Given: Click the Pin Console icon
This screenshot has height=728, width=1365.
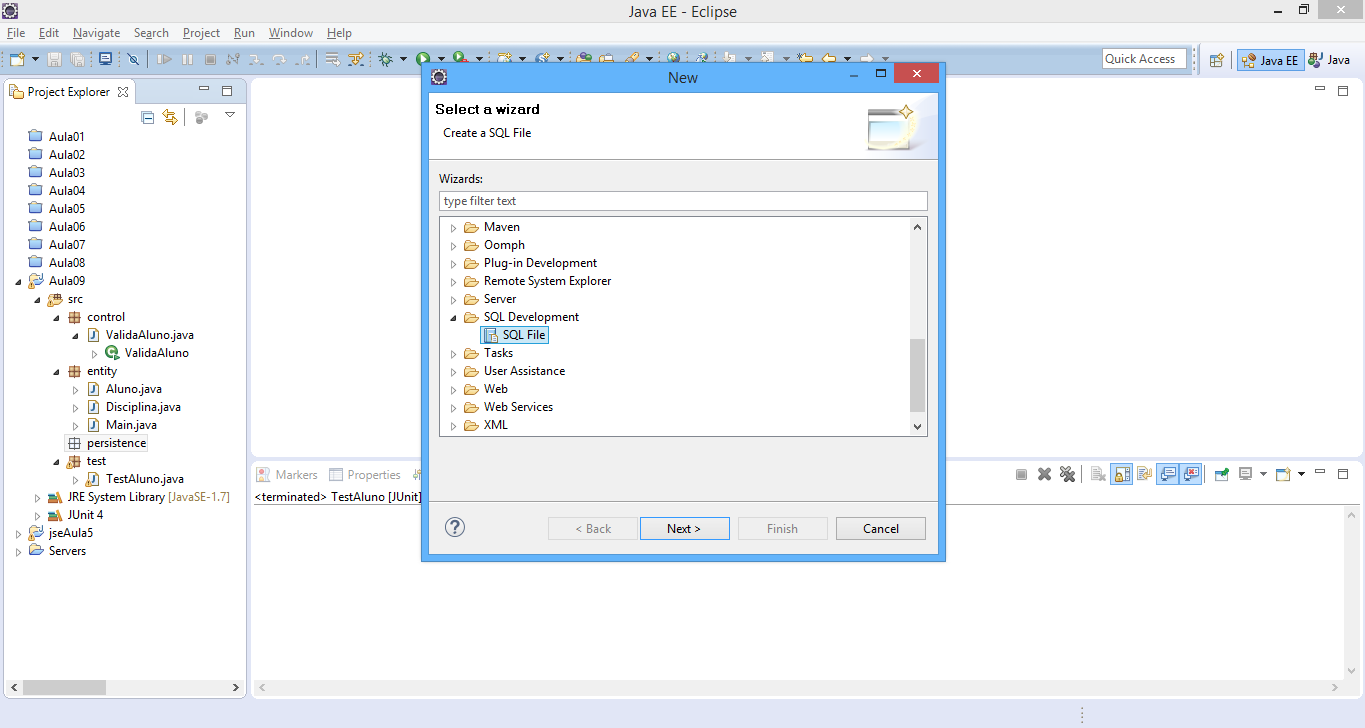Looking at the screenshot, I should click(x=1221, y=474).
